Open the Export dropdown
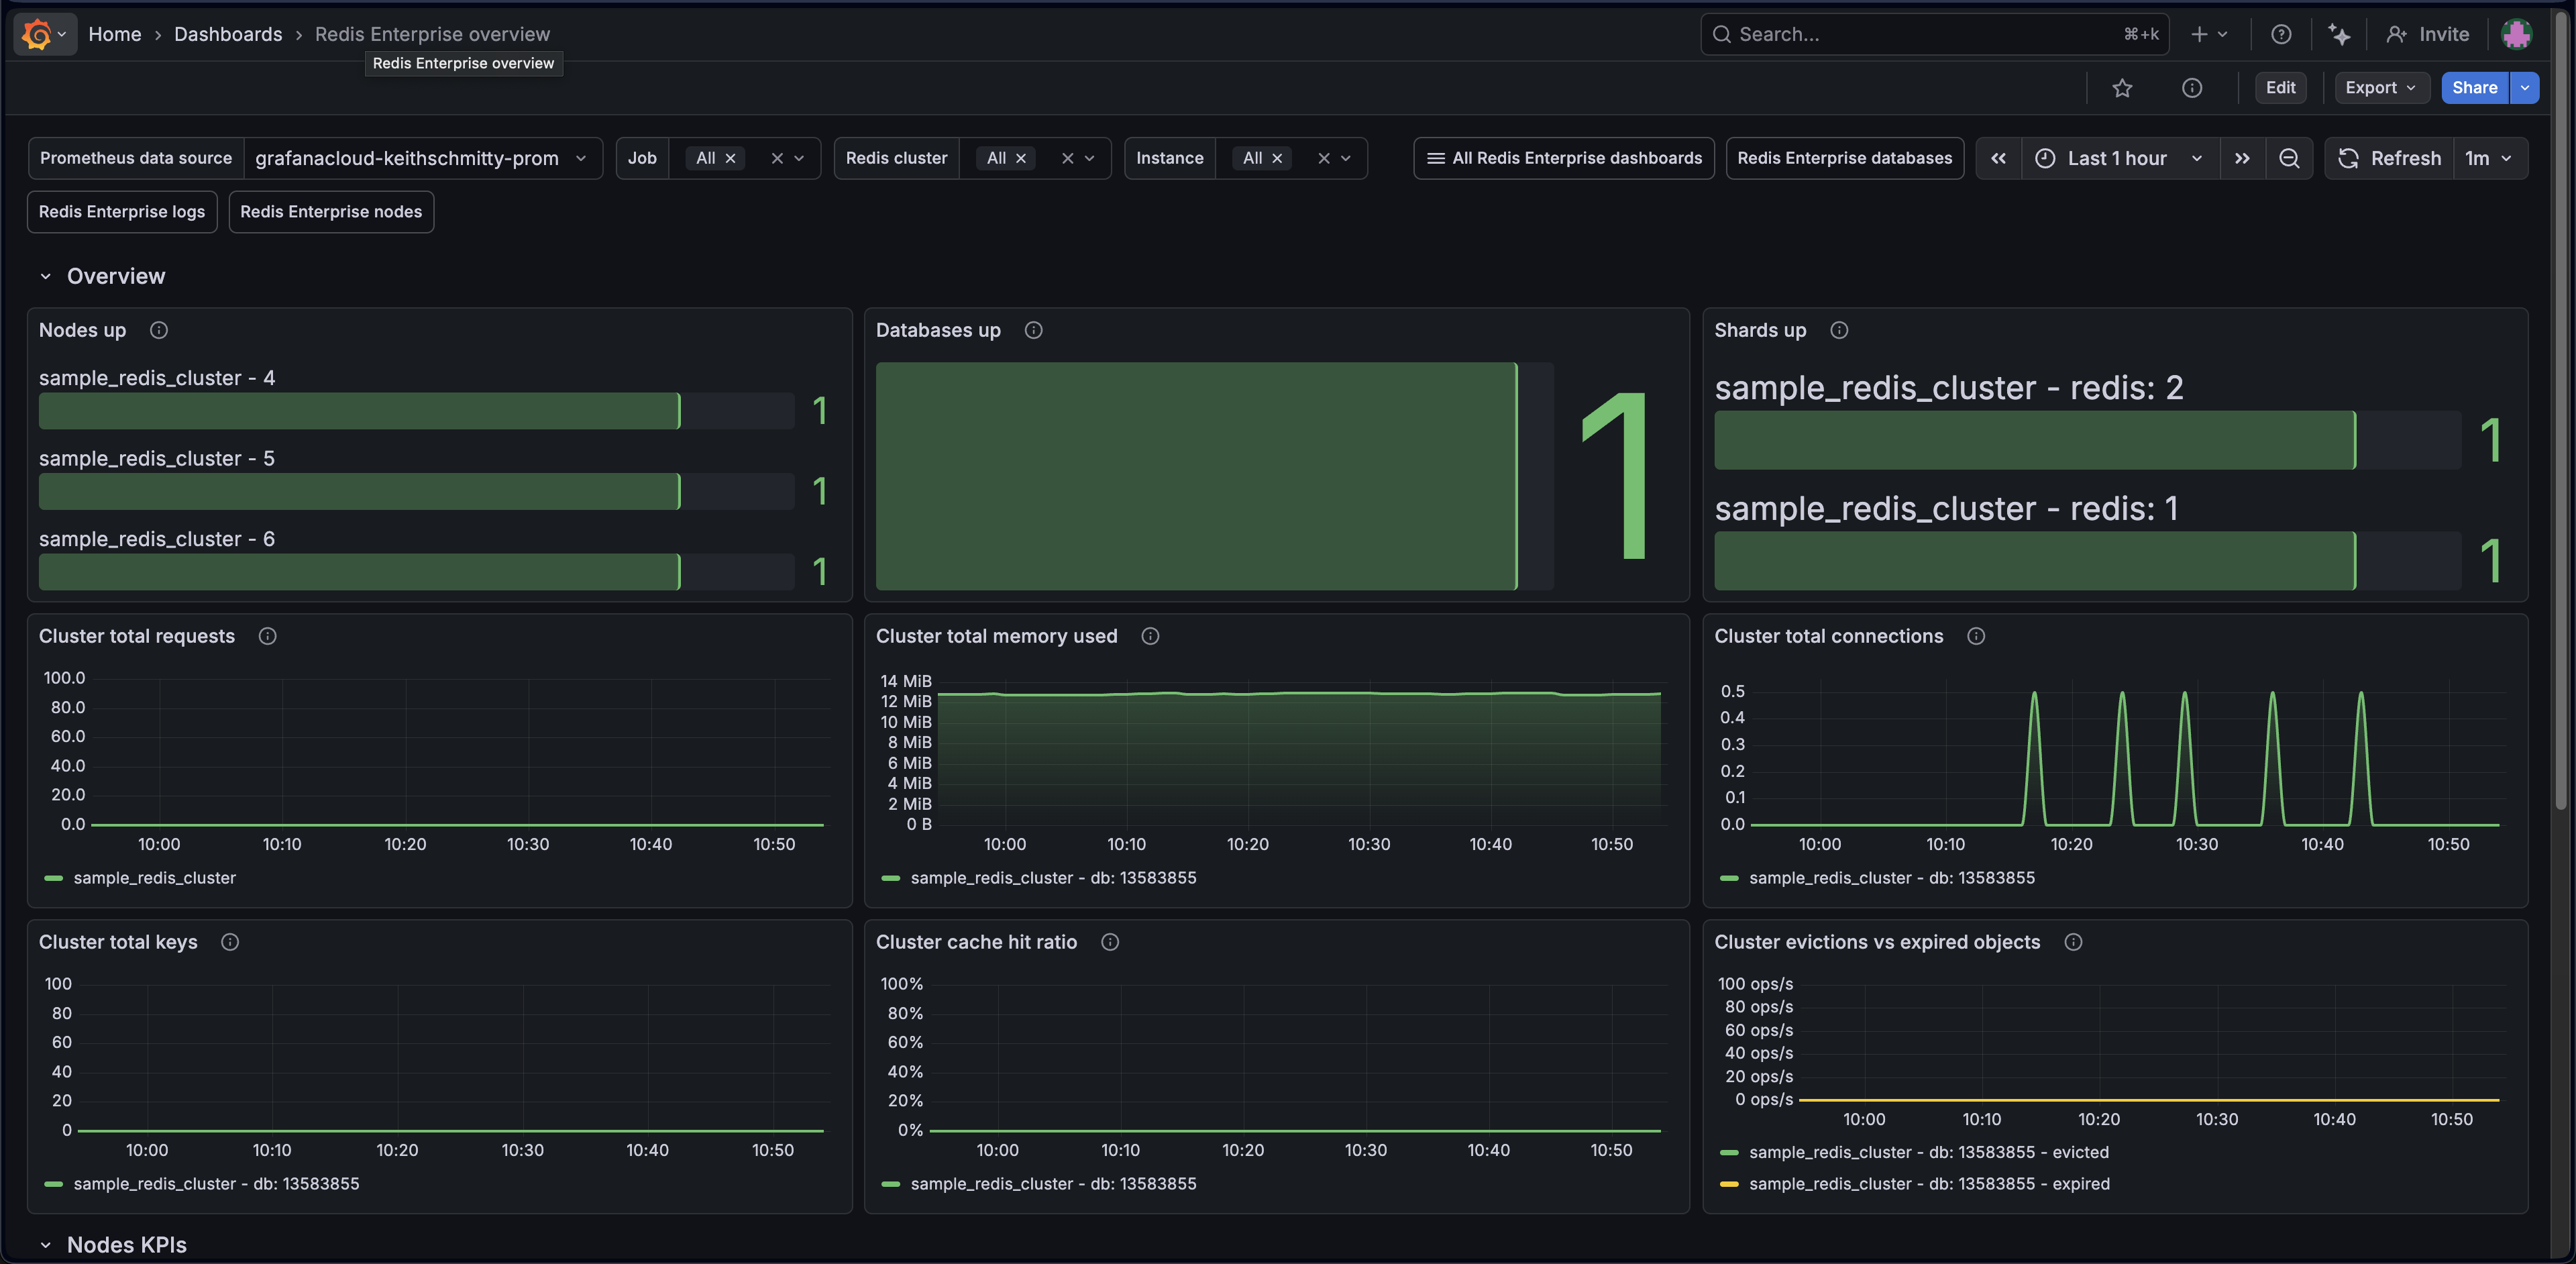This screenshot has width=2576, height=1264. (x=2381, y=88)
